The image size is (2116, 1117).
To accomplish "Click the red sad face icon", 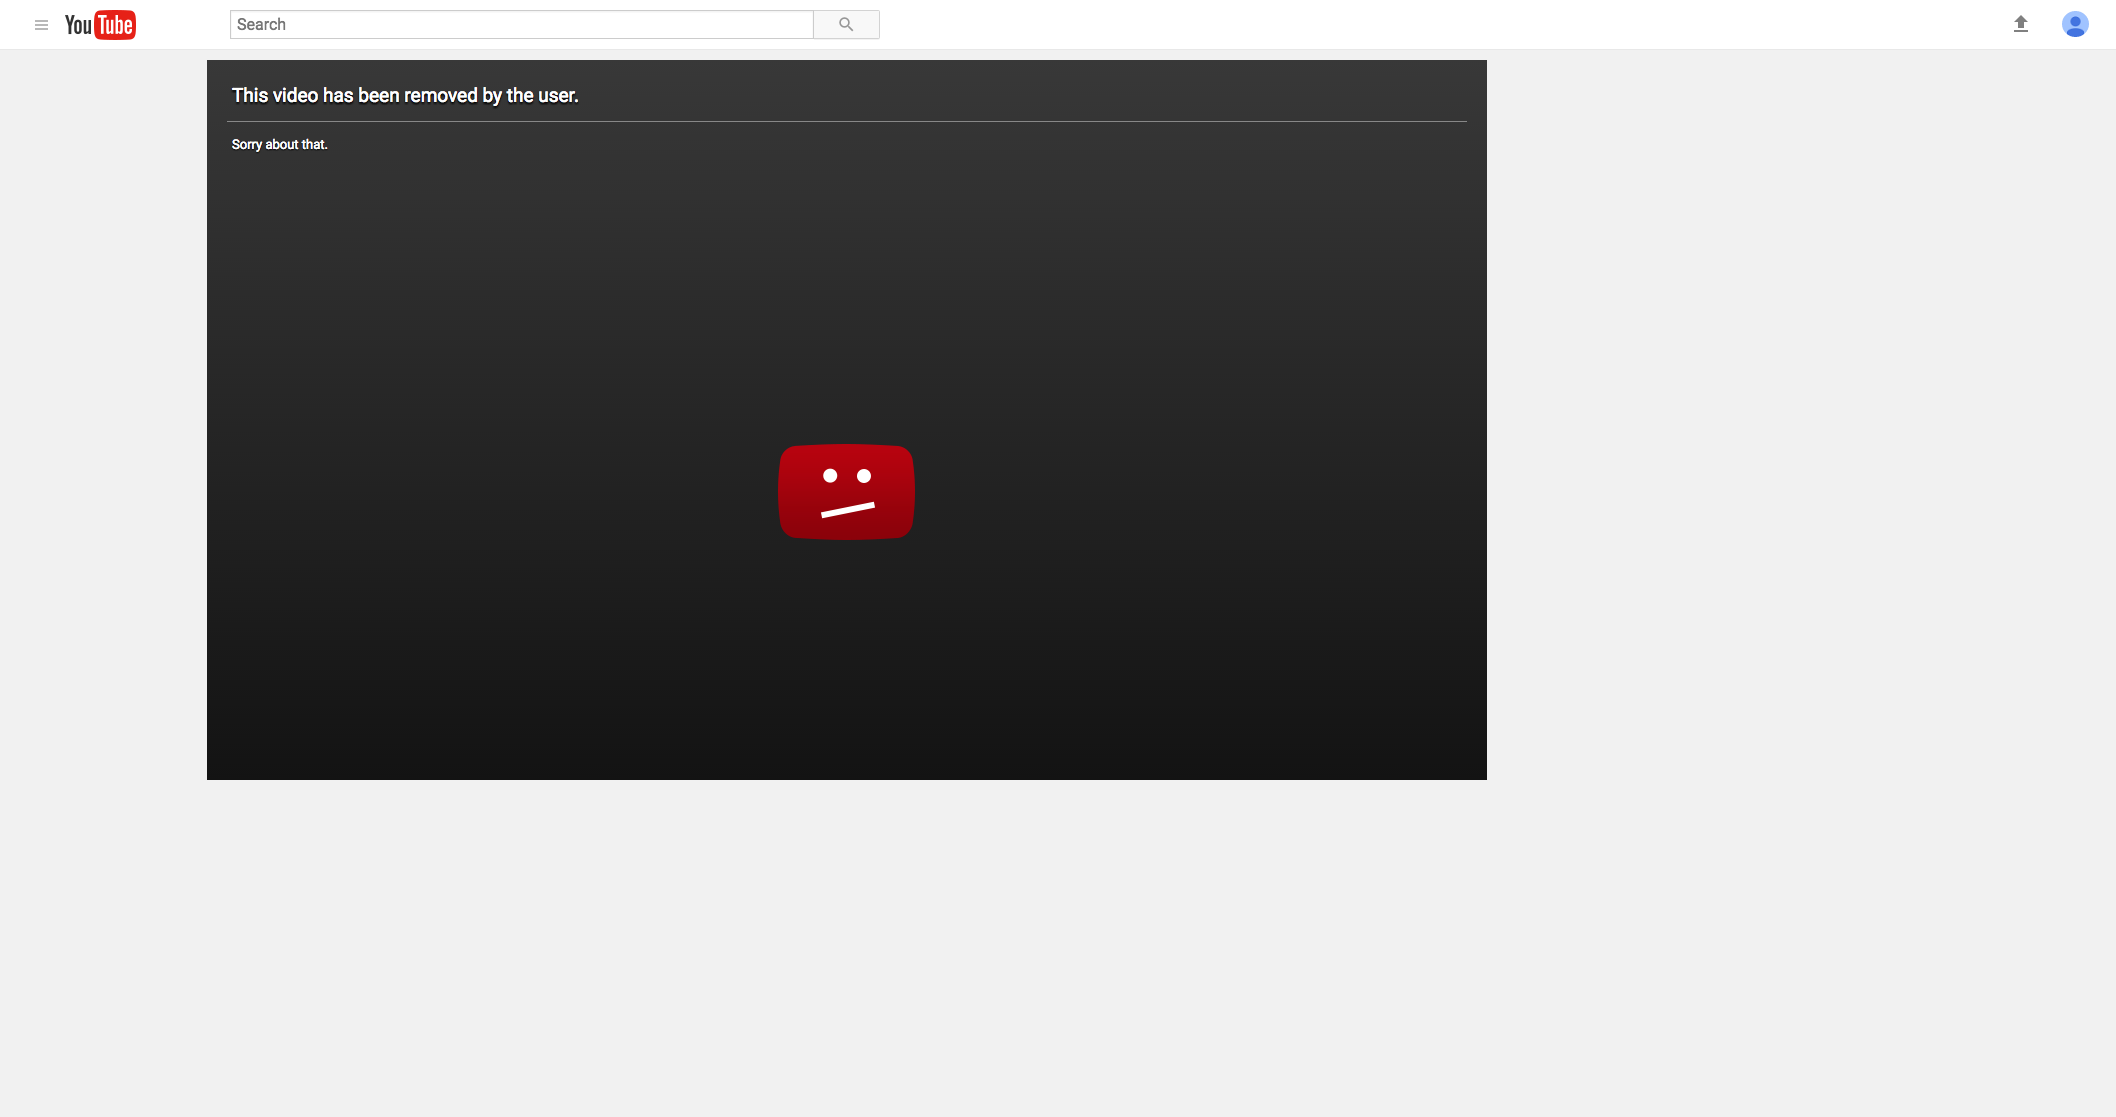I will (846, 491).
